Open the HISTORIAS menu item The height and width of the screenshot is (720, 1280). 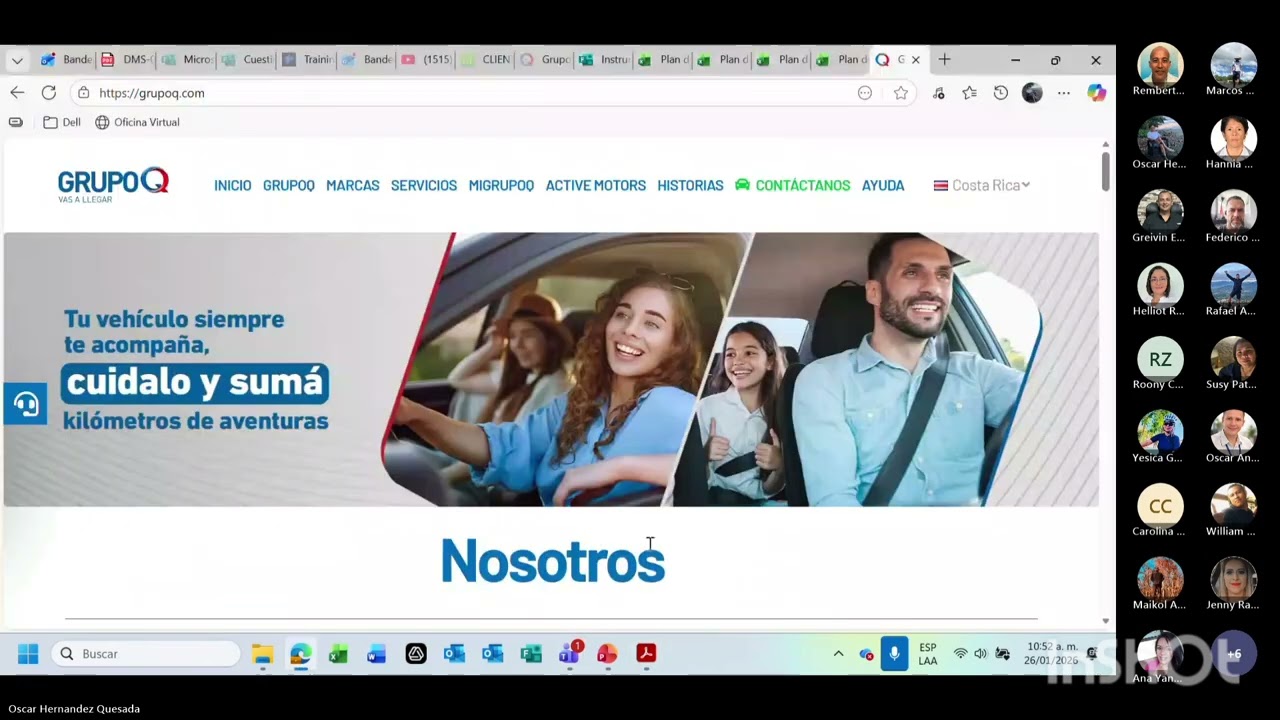pyautogui.click(x=690, y=185)
